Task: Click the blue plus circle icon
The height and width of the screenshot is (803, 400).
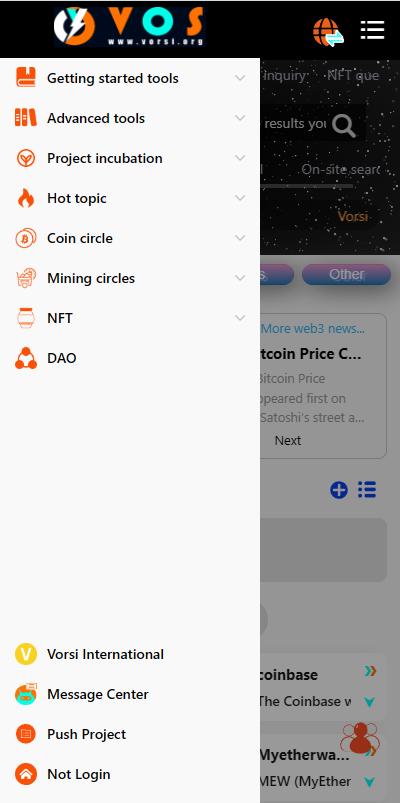Action: coord(339,490)
